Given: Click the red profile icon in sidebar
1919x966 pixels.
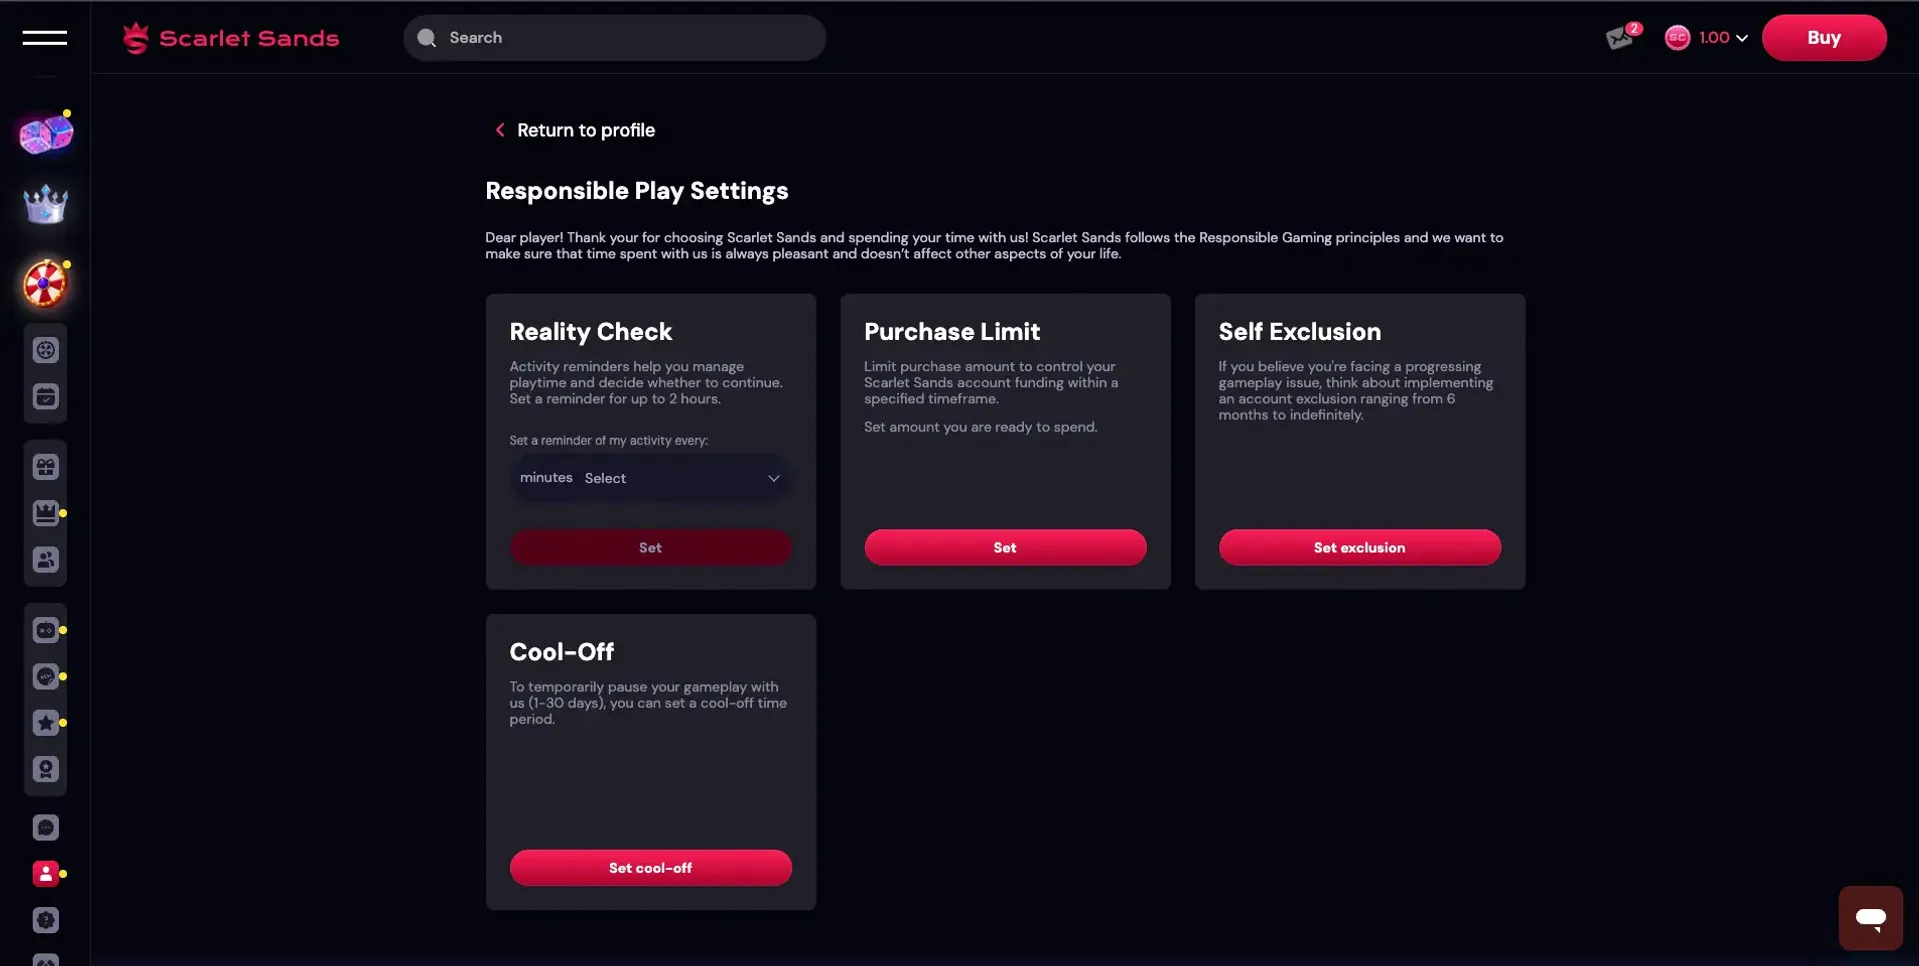Looking at the screenshot, I should 46,874.
